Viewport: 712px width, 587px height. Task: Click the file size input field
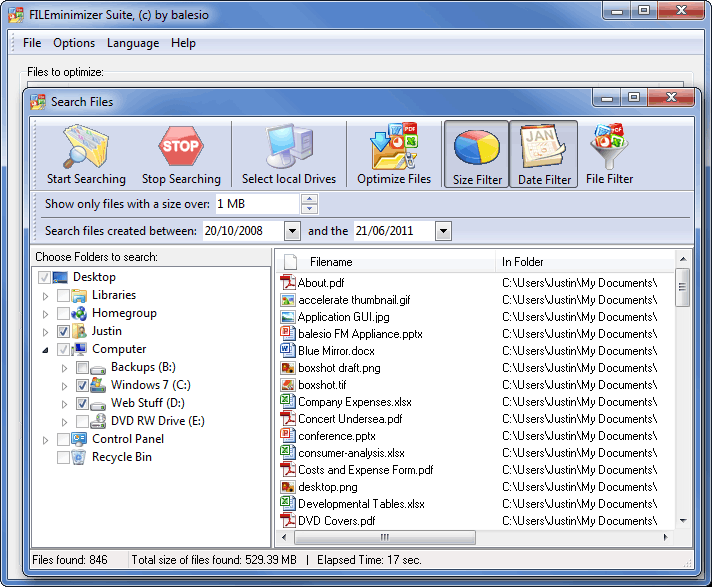click(256, 204)
